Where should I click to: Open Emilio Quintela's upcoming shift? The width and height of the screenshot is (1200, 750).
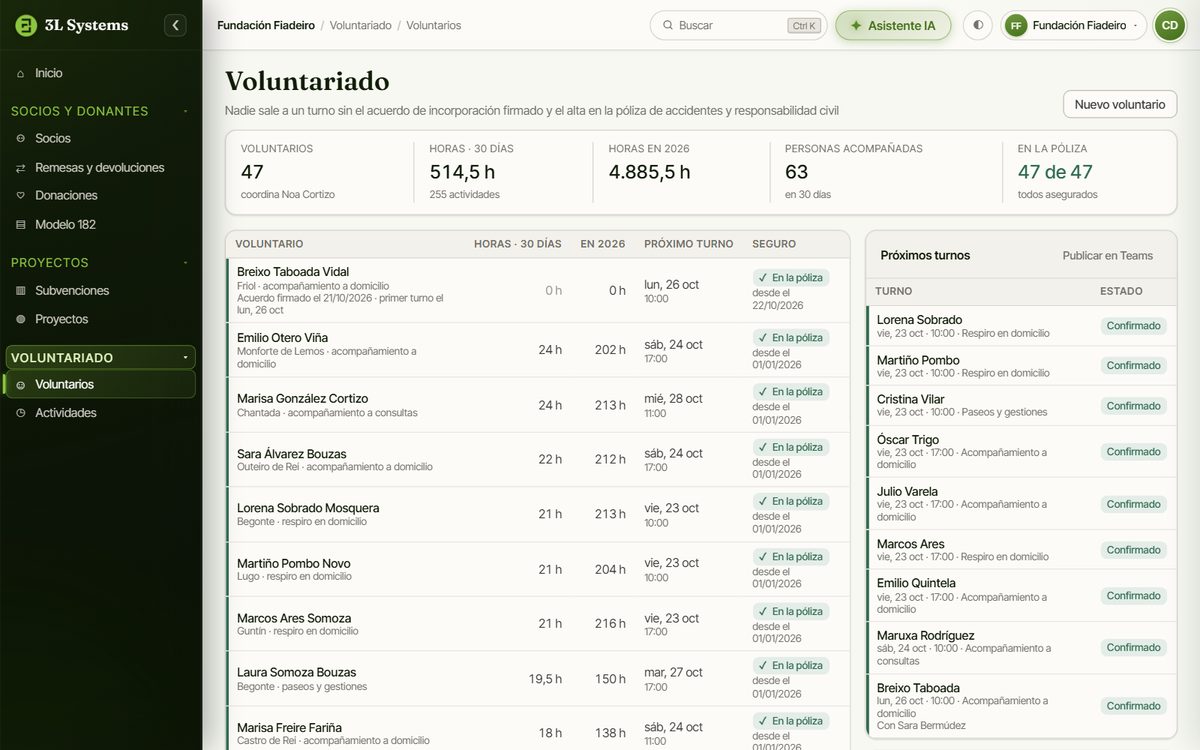pyautogui.click(x=1021, y=596)
